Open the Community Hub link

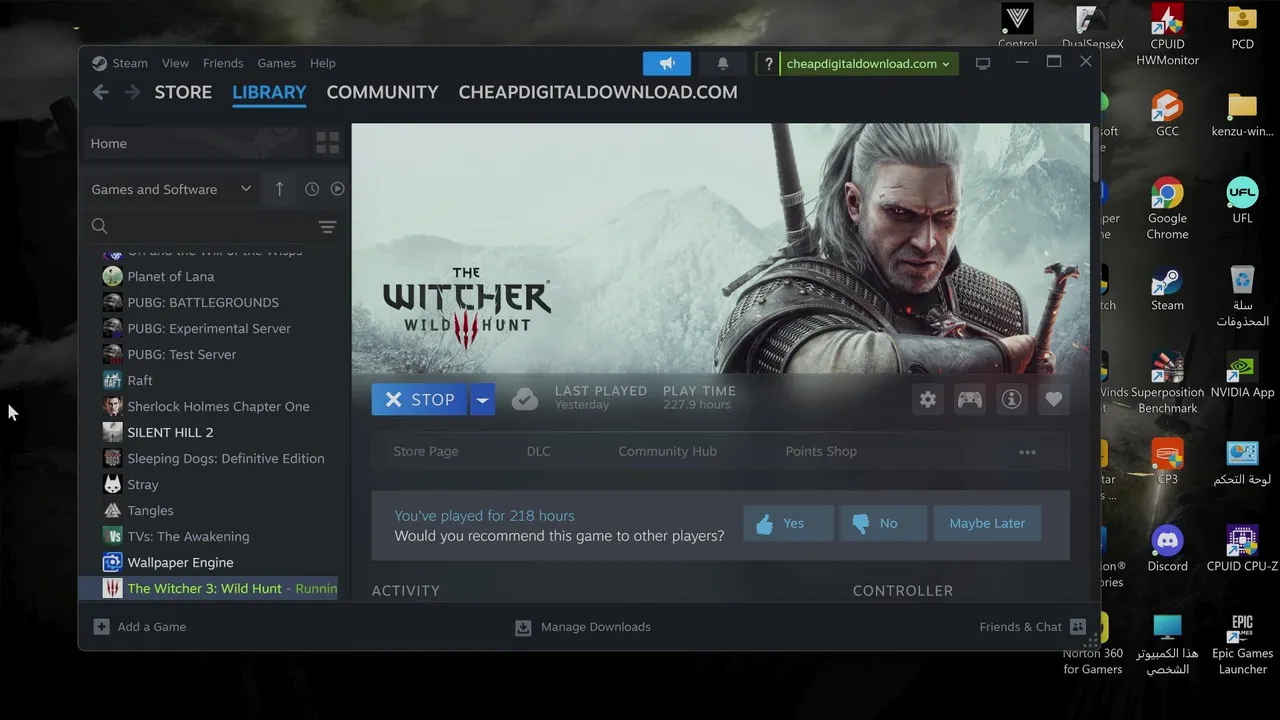(x=667, y=451)
